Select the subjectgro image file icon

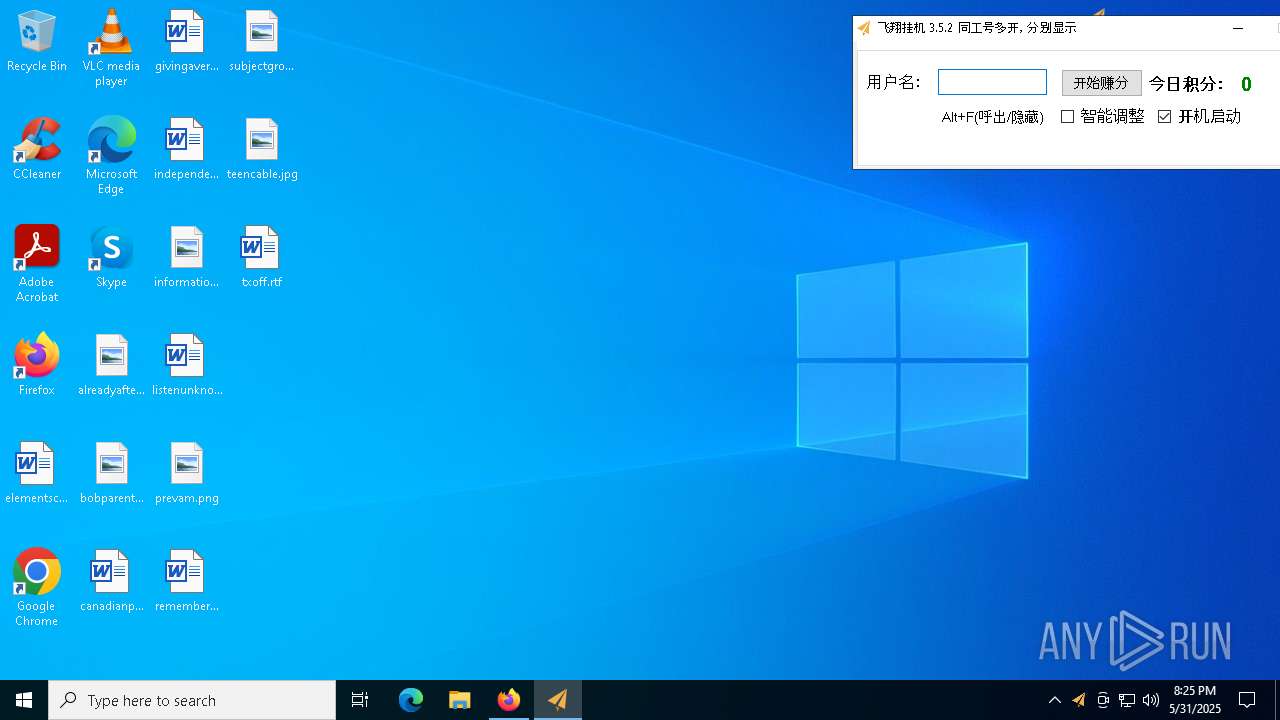point(262,41)
